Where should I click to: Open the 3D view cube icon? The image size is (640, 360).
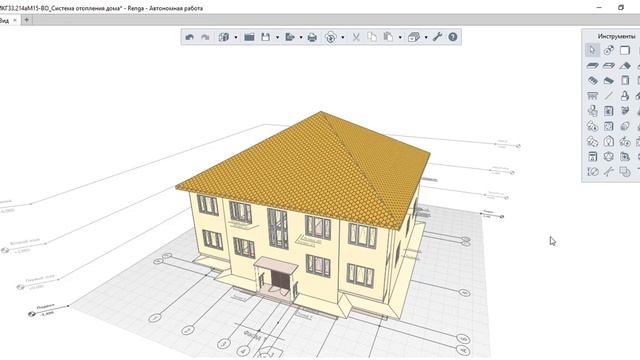coord(224,37)
